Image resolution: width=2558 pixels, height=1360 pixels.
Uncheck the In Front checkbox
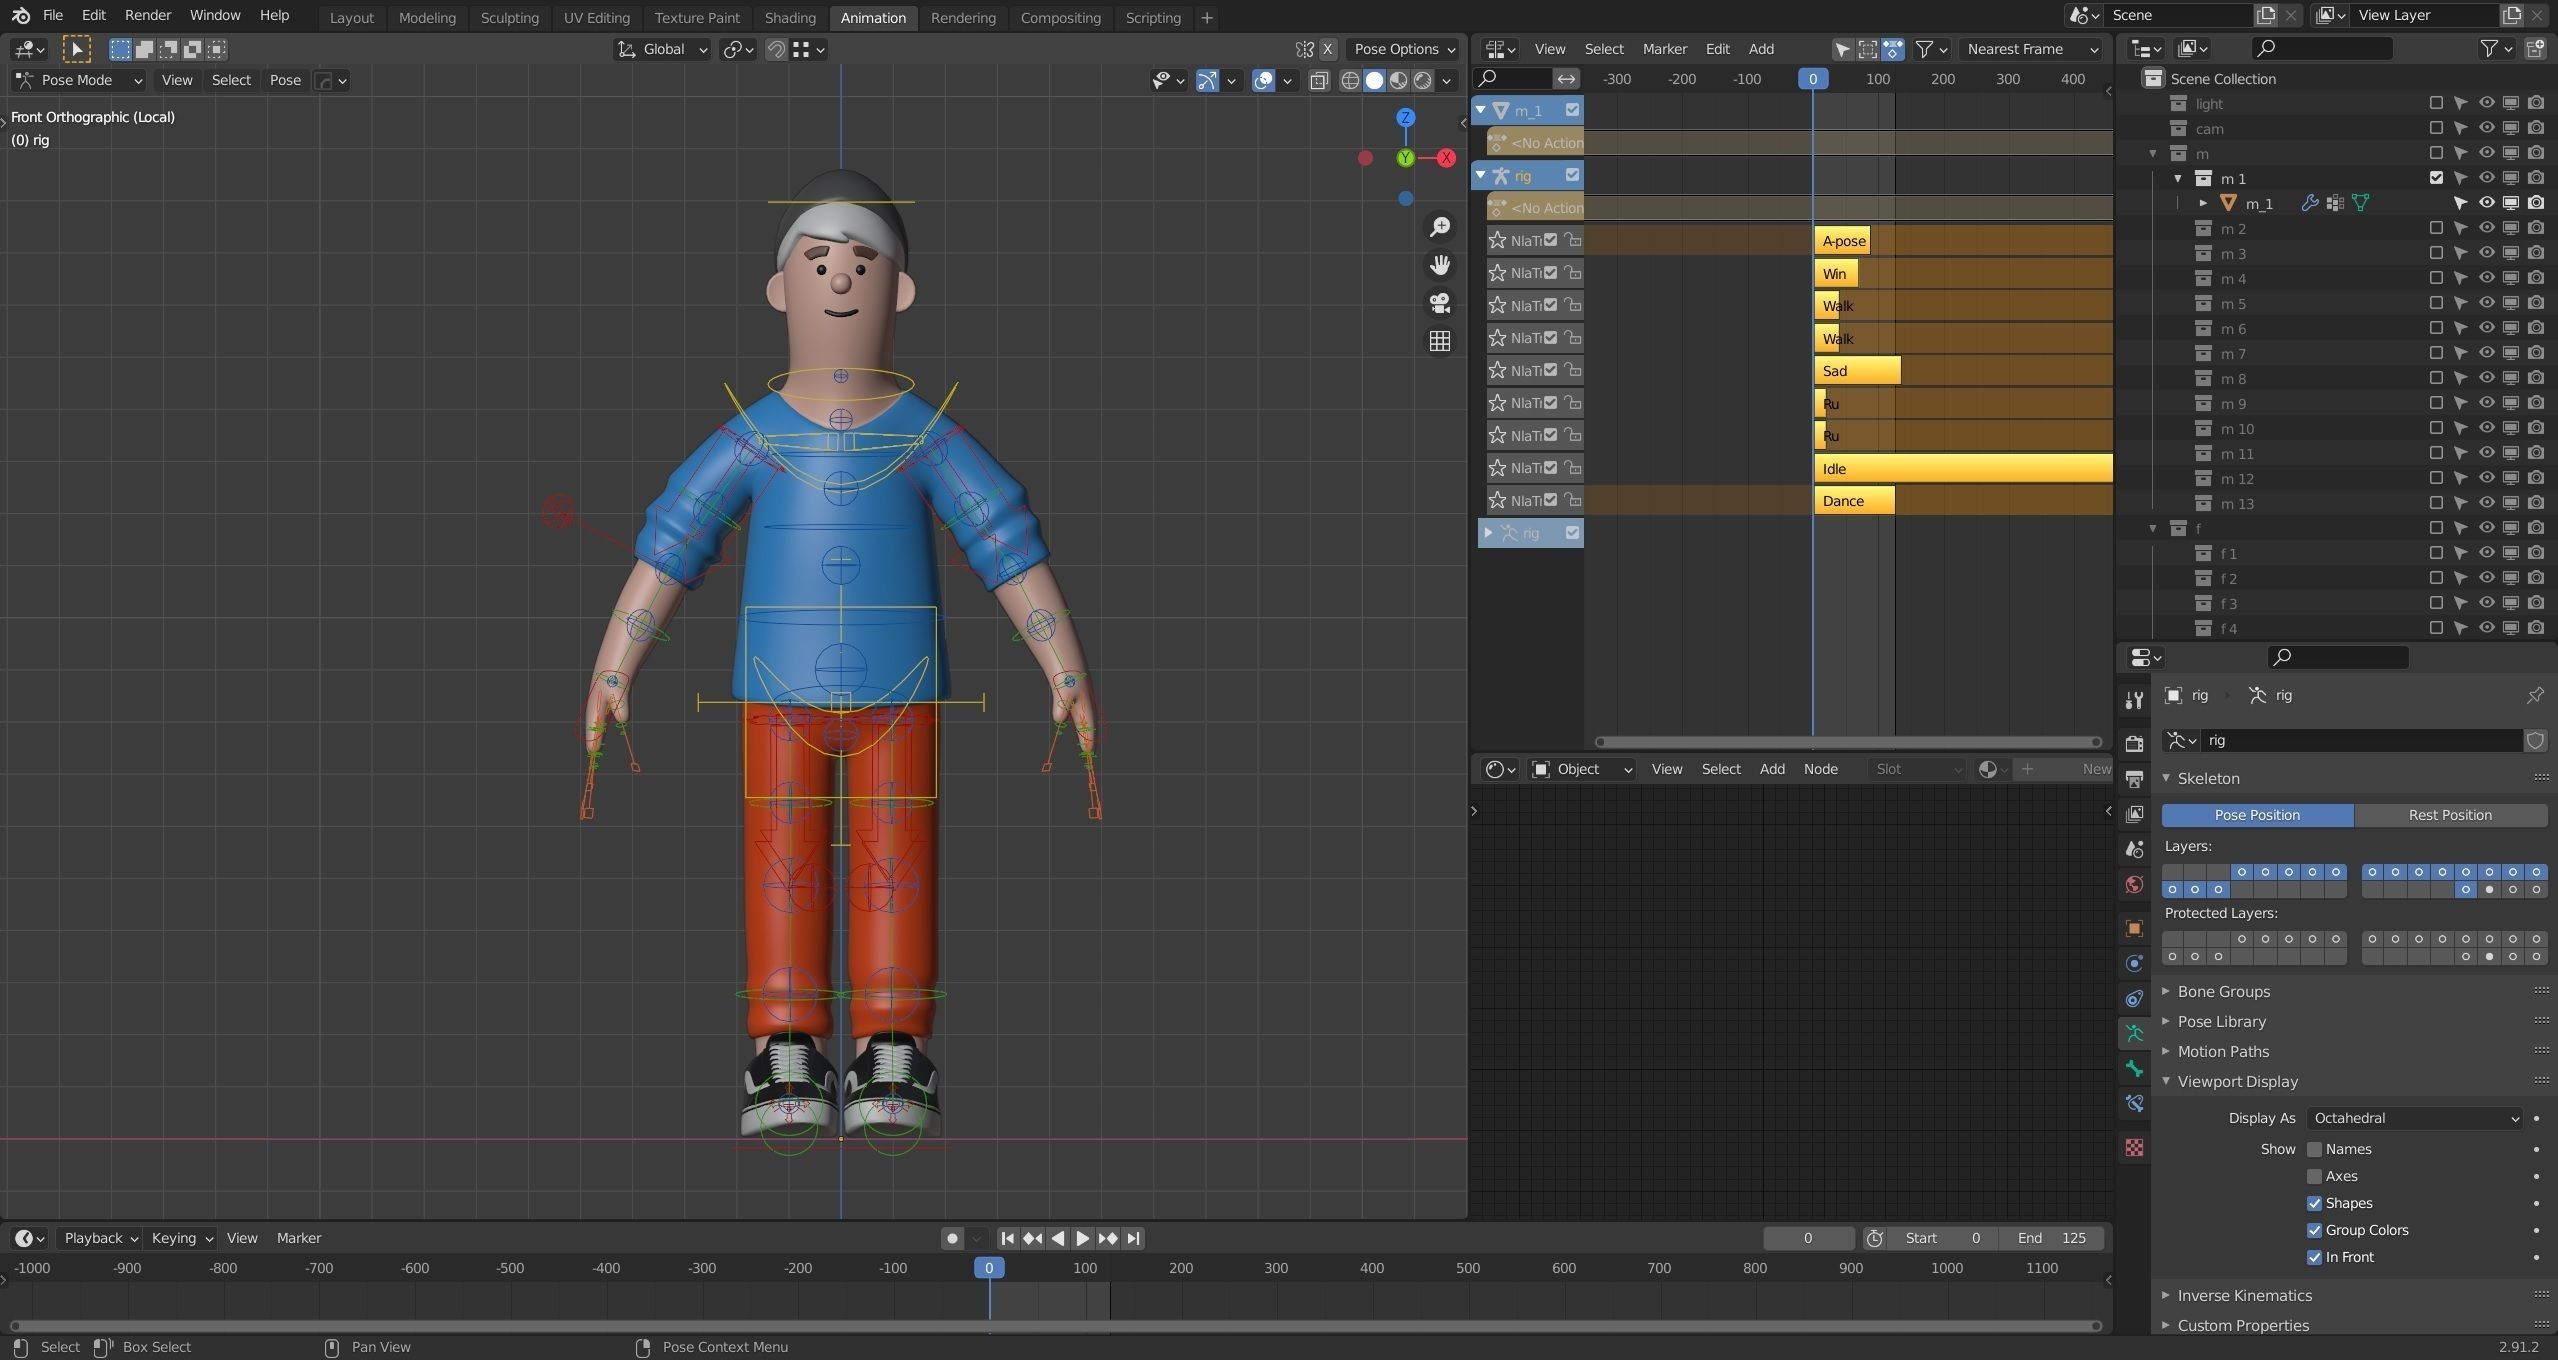[x=2314, y=1257]
